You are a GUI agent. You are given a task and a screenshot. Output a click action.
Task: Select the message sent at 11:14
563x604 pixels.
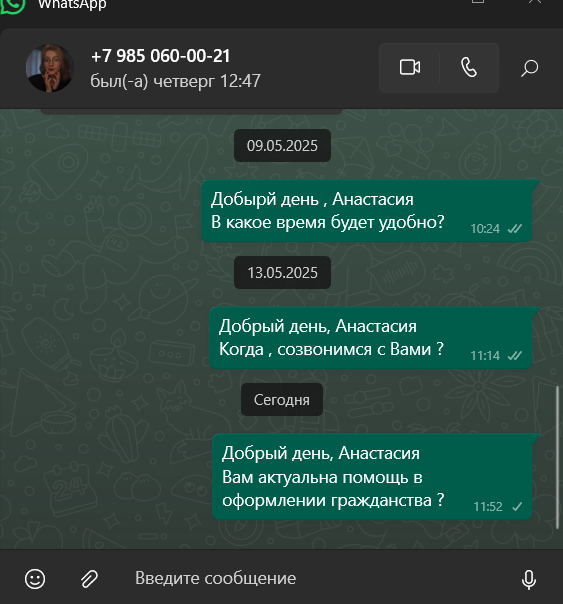pyautogui.click(x=371, y=338)
